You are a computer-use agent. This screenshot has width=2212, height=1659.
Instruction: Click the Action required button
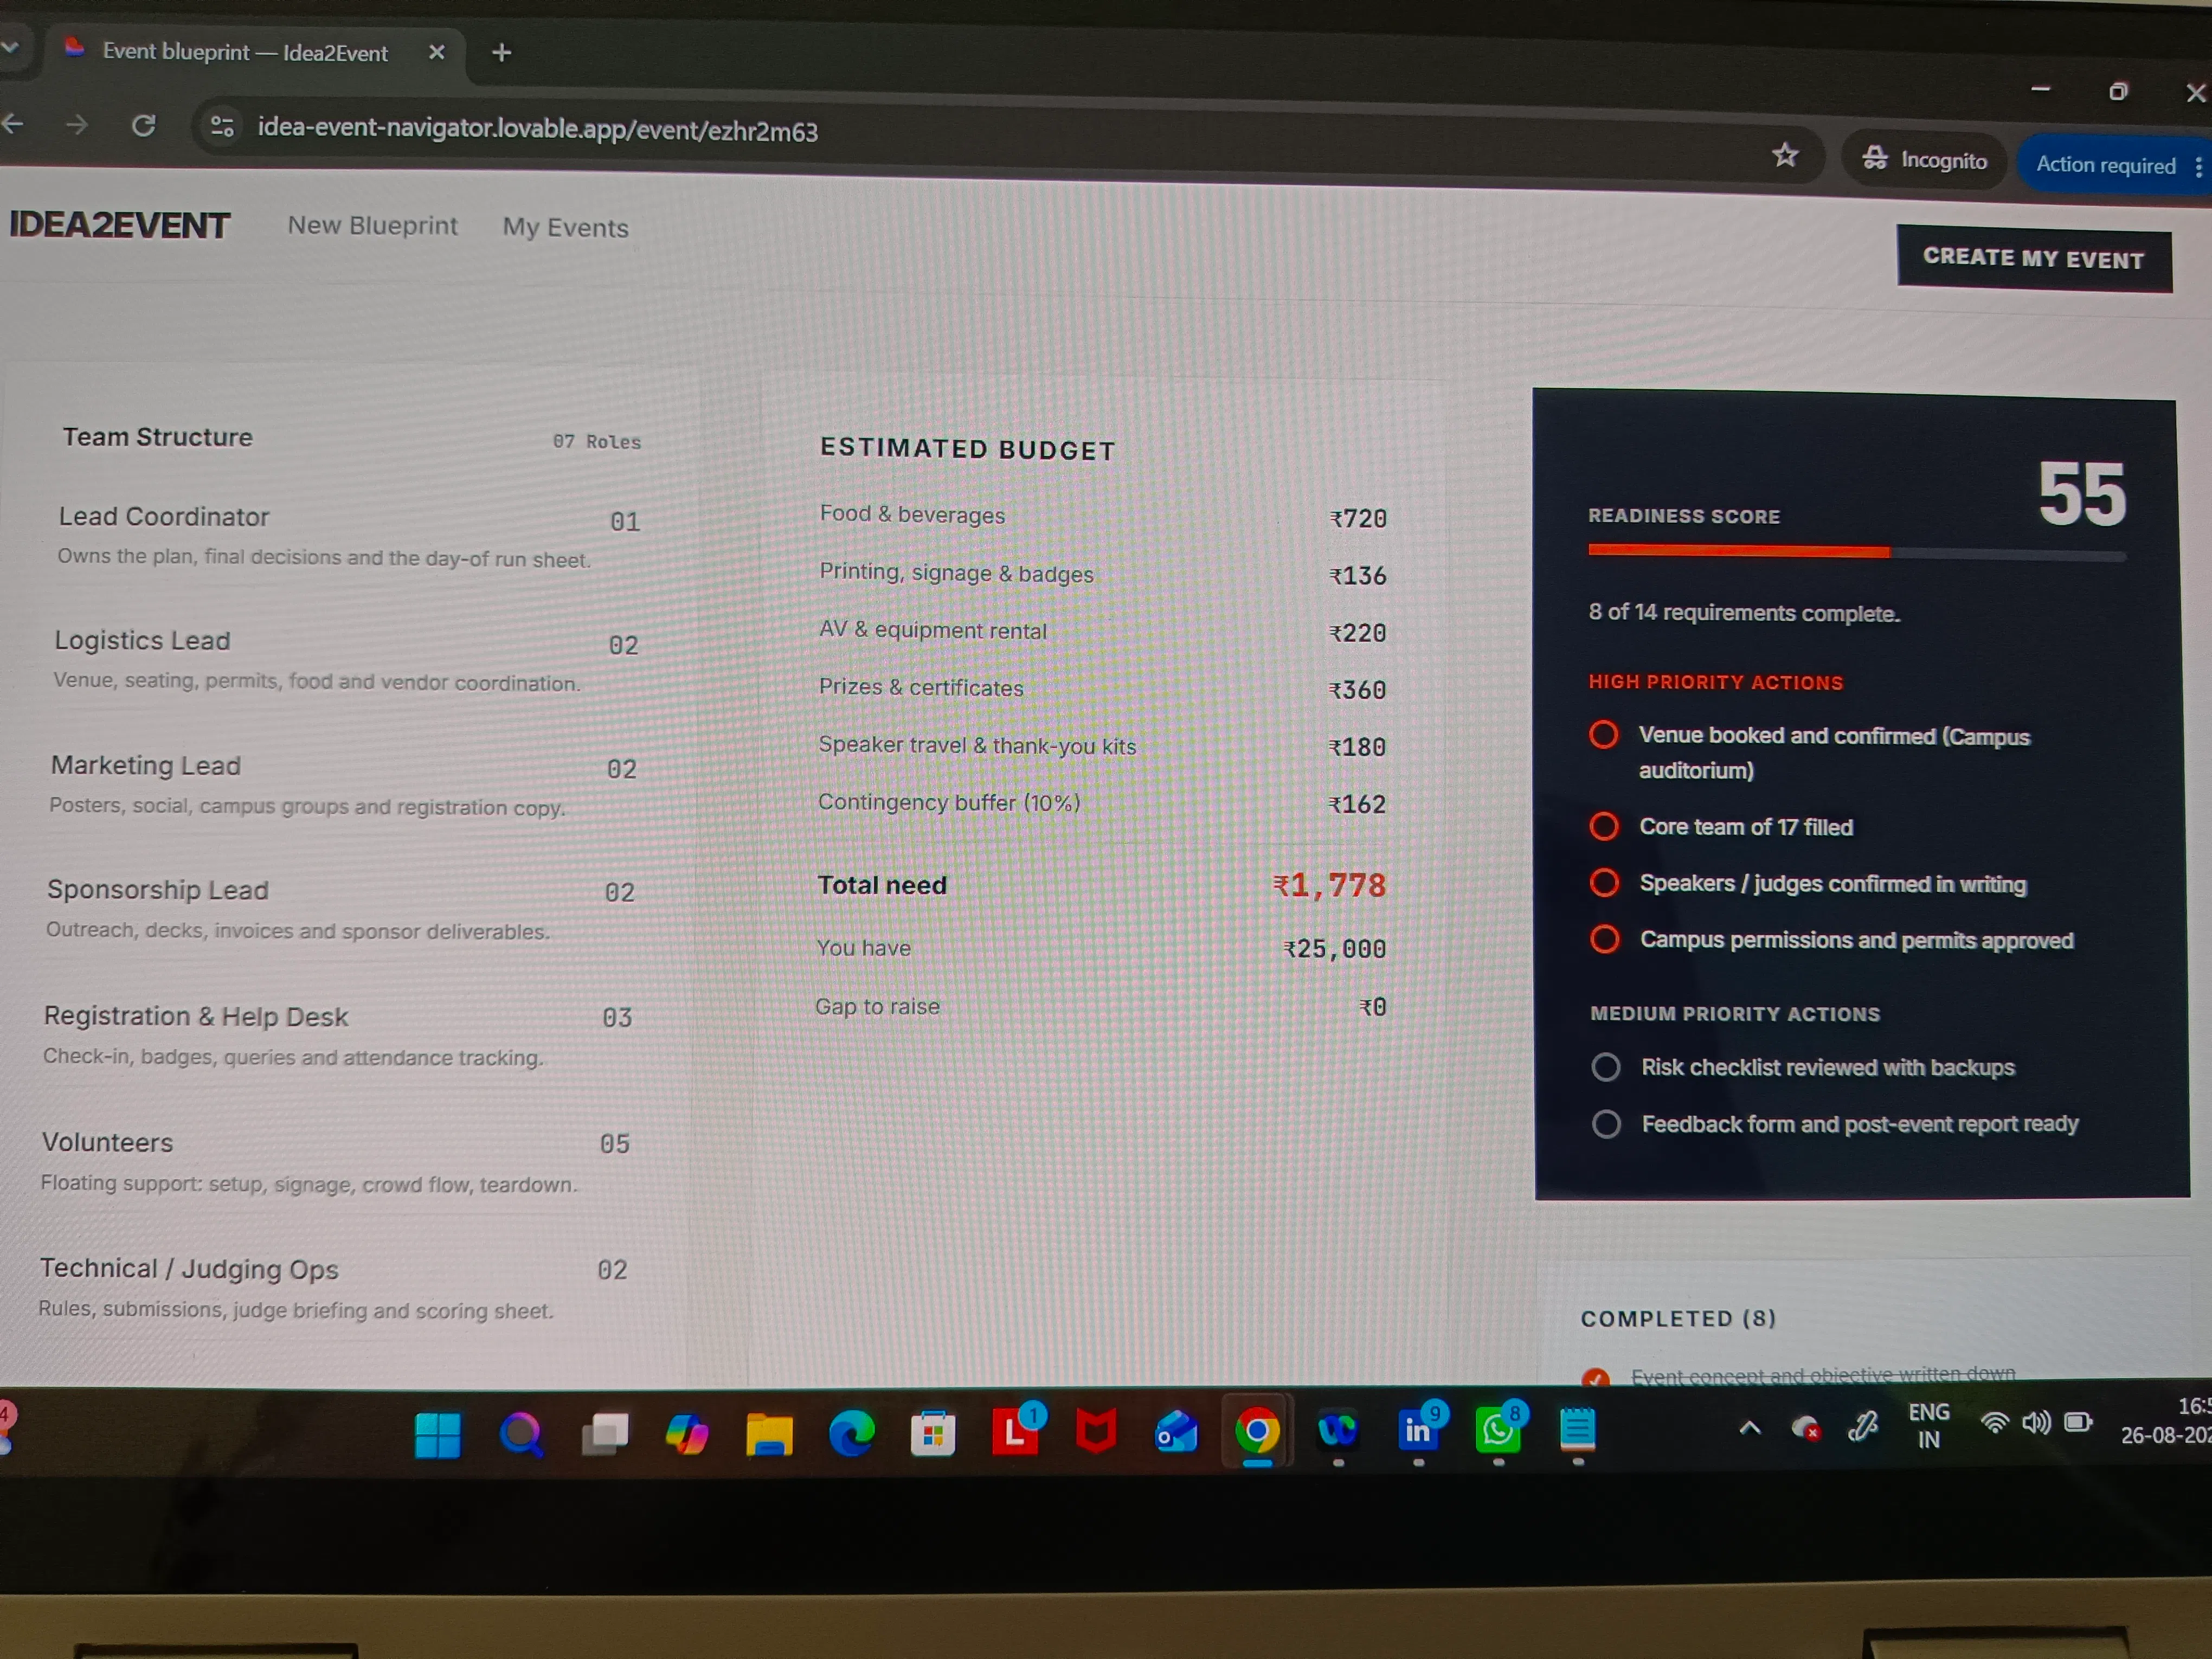[x=2105, y=166]
